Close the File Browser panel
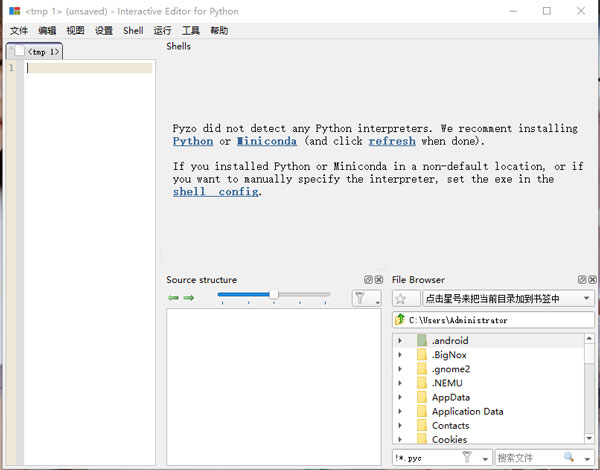600x470 pixels. click(x=593, y=280)
